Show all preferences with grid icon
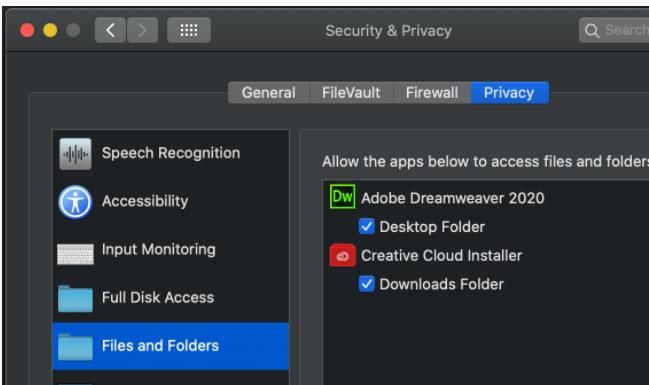The height and width of the screenshot is (385, 649). [189, 30]
